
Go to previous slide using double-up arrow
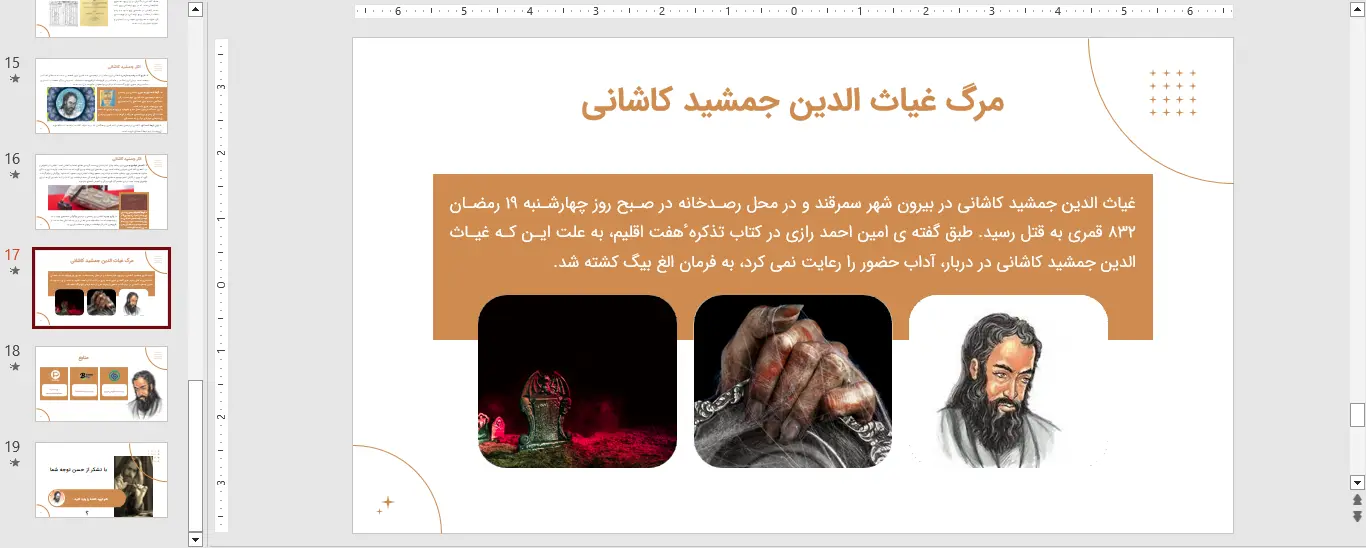click(1357, 499)
